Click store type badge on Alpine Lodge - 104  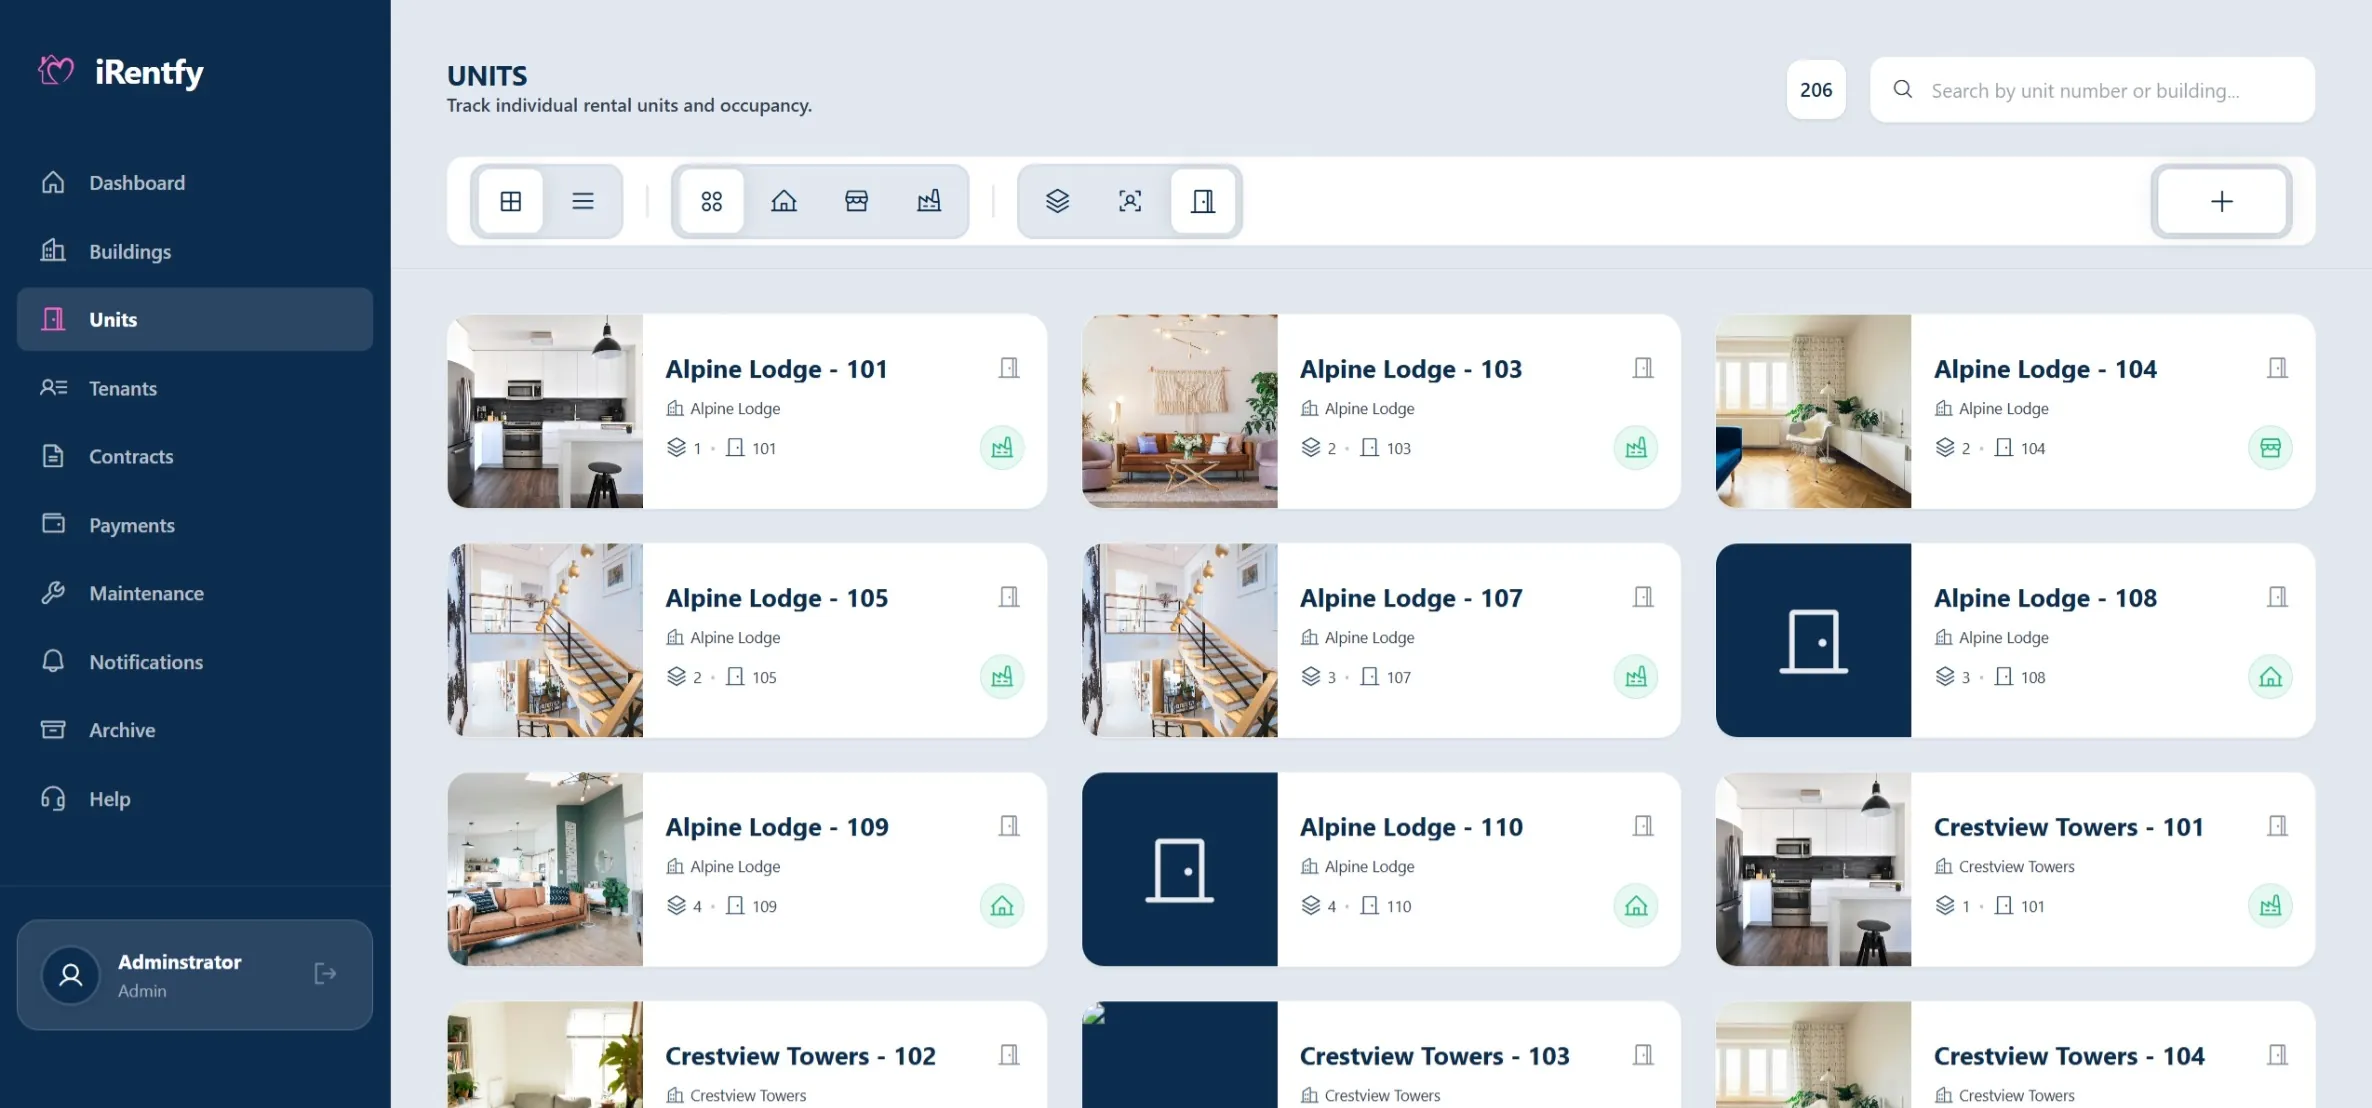2270,448
